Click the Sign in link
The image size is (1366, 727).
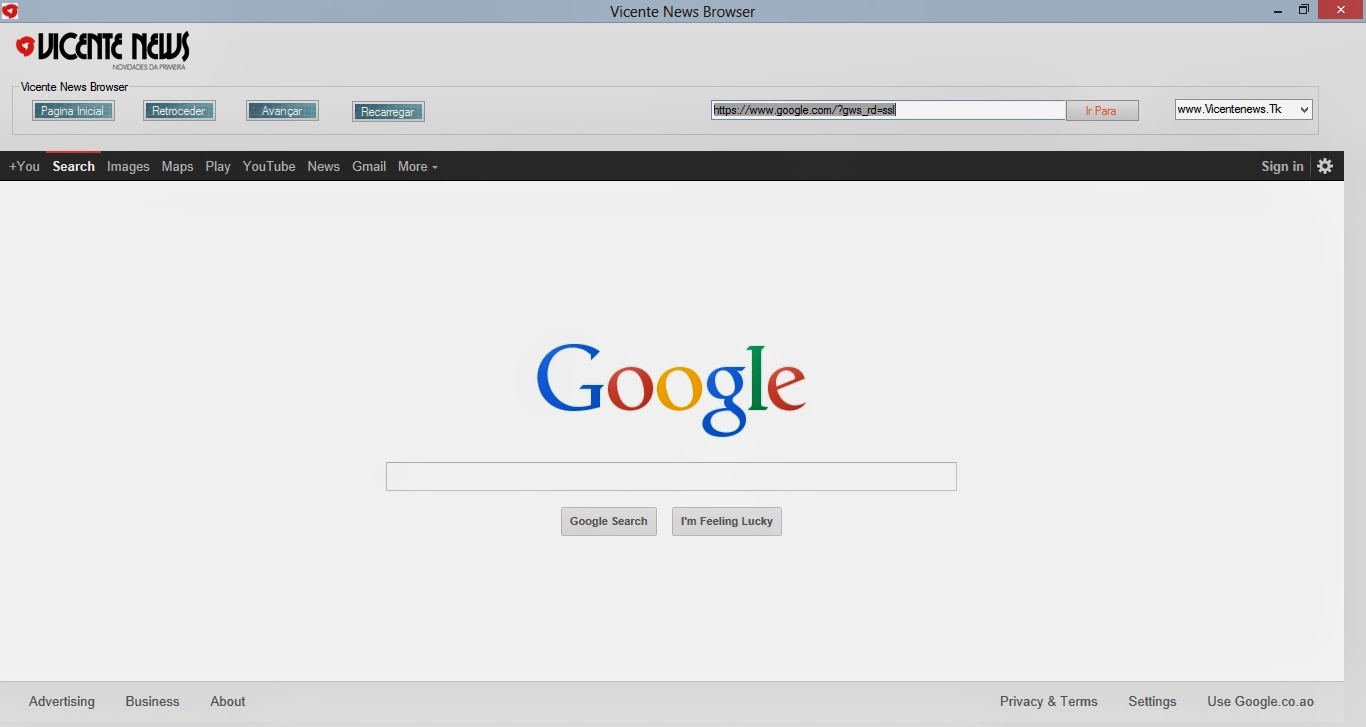(x=1282, y=166)
